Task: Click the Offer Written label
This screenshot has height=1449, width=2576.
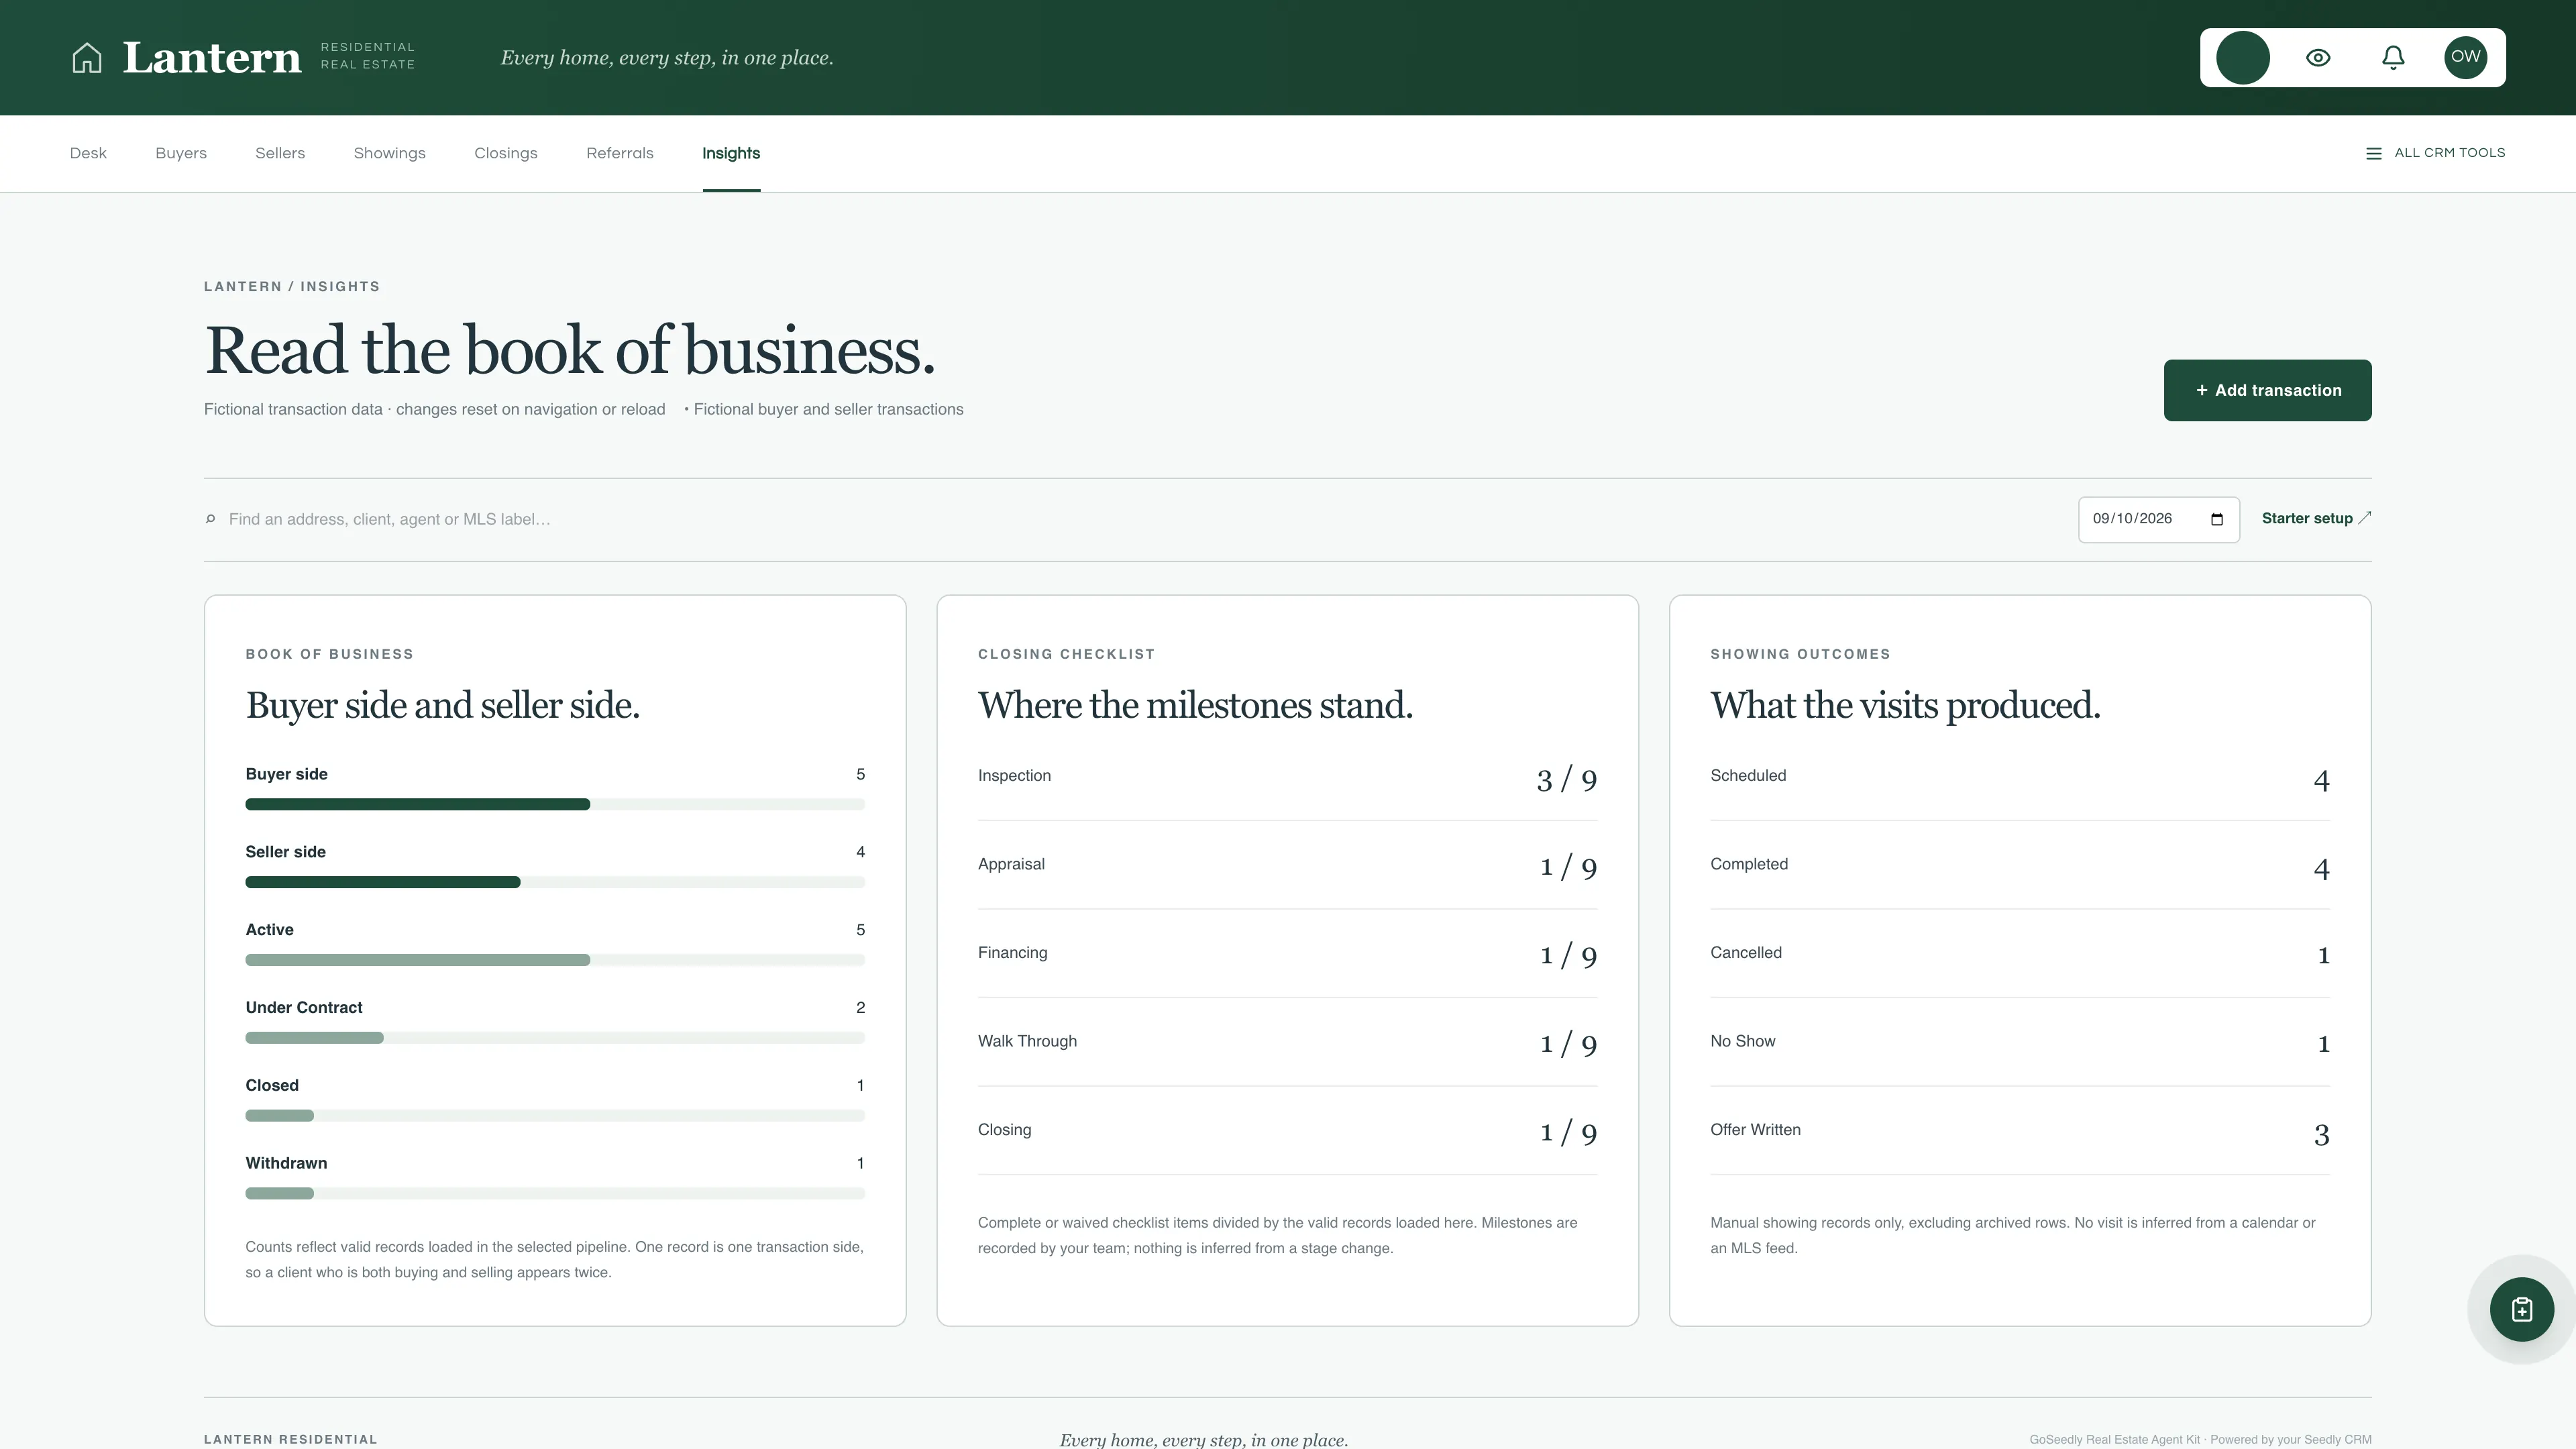Action: 1755,1130
